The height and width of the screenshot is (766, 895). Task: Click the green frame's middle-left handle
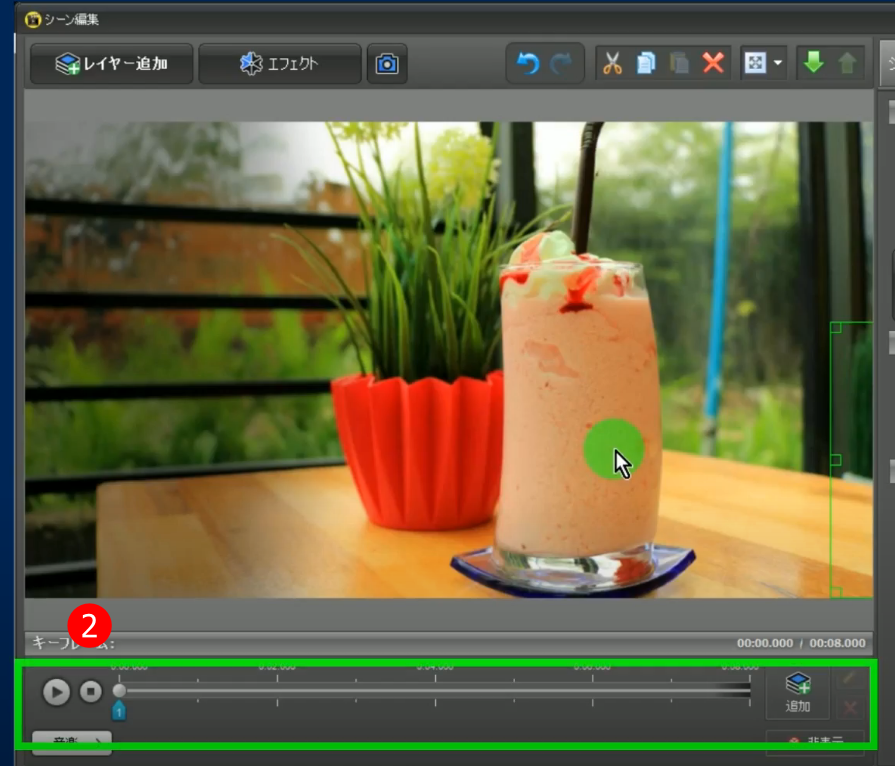pos(836,460)
